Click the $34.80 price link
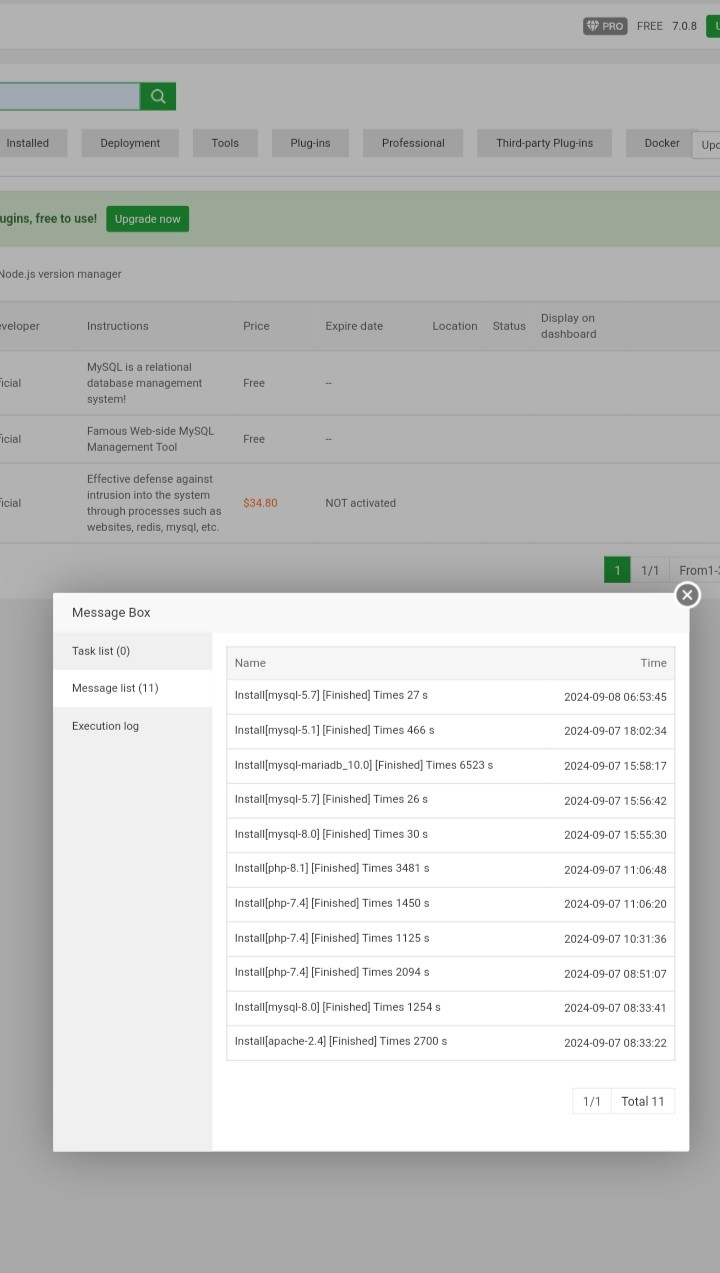 point(260,503)
